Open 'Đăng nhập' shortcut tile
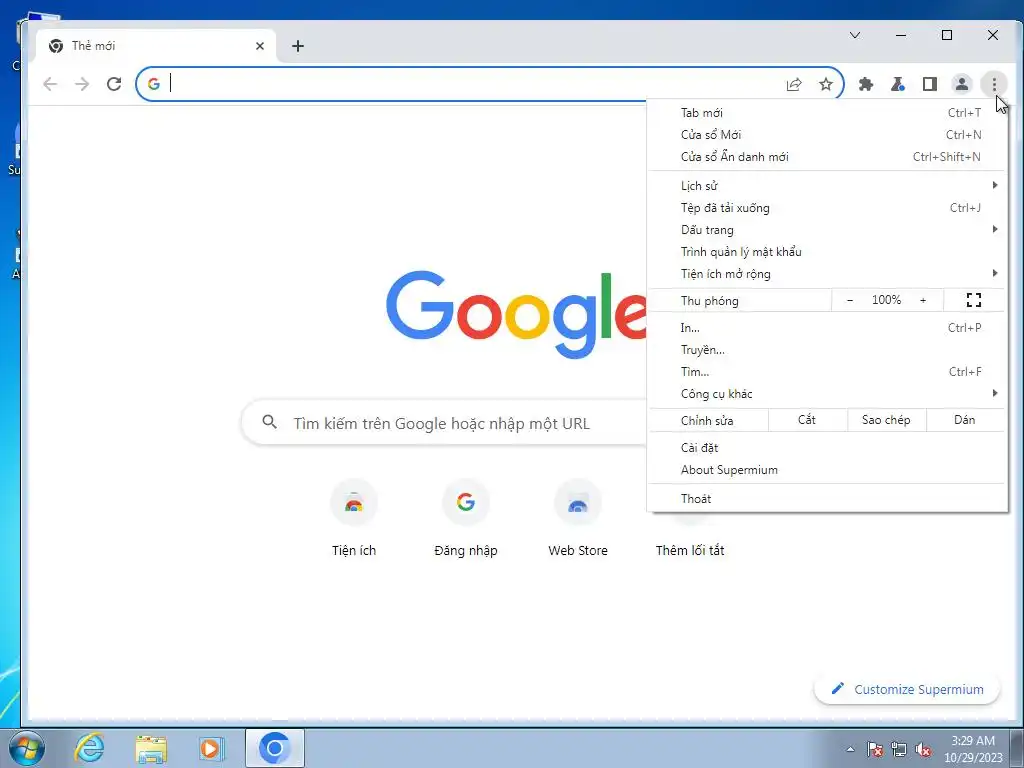Viewport: 1024px width, 768px height. [466, 518]
